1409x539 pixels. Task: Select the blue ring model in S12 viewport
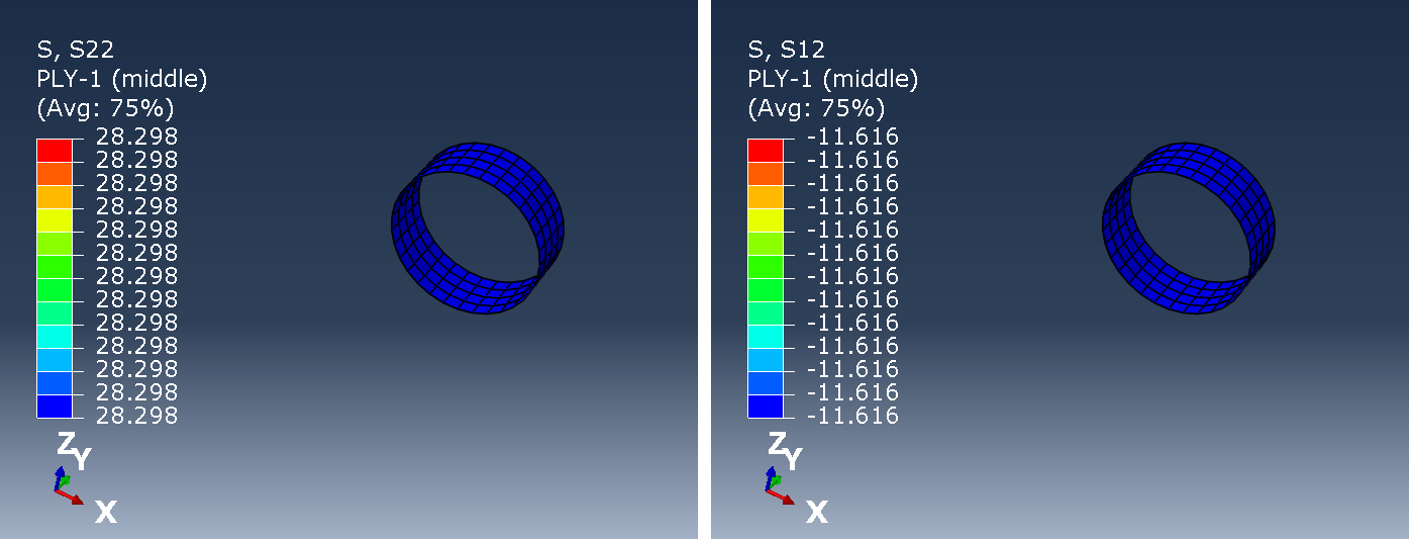1188,230
